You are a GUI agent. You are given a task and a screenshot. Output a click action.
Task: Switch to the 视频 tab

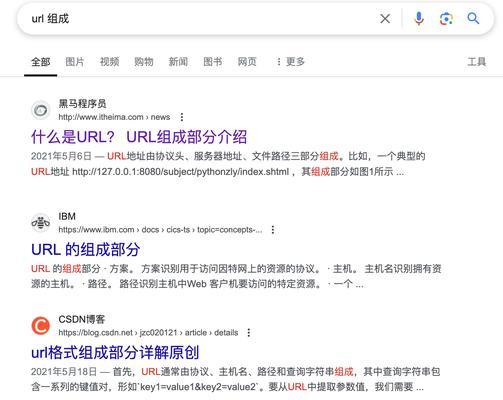pyautogui.click(x=109, y=62)
